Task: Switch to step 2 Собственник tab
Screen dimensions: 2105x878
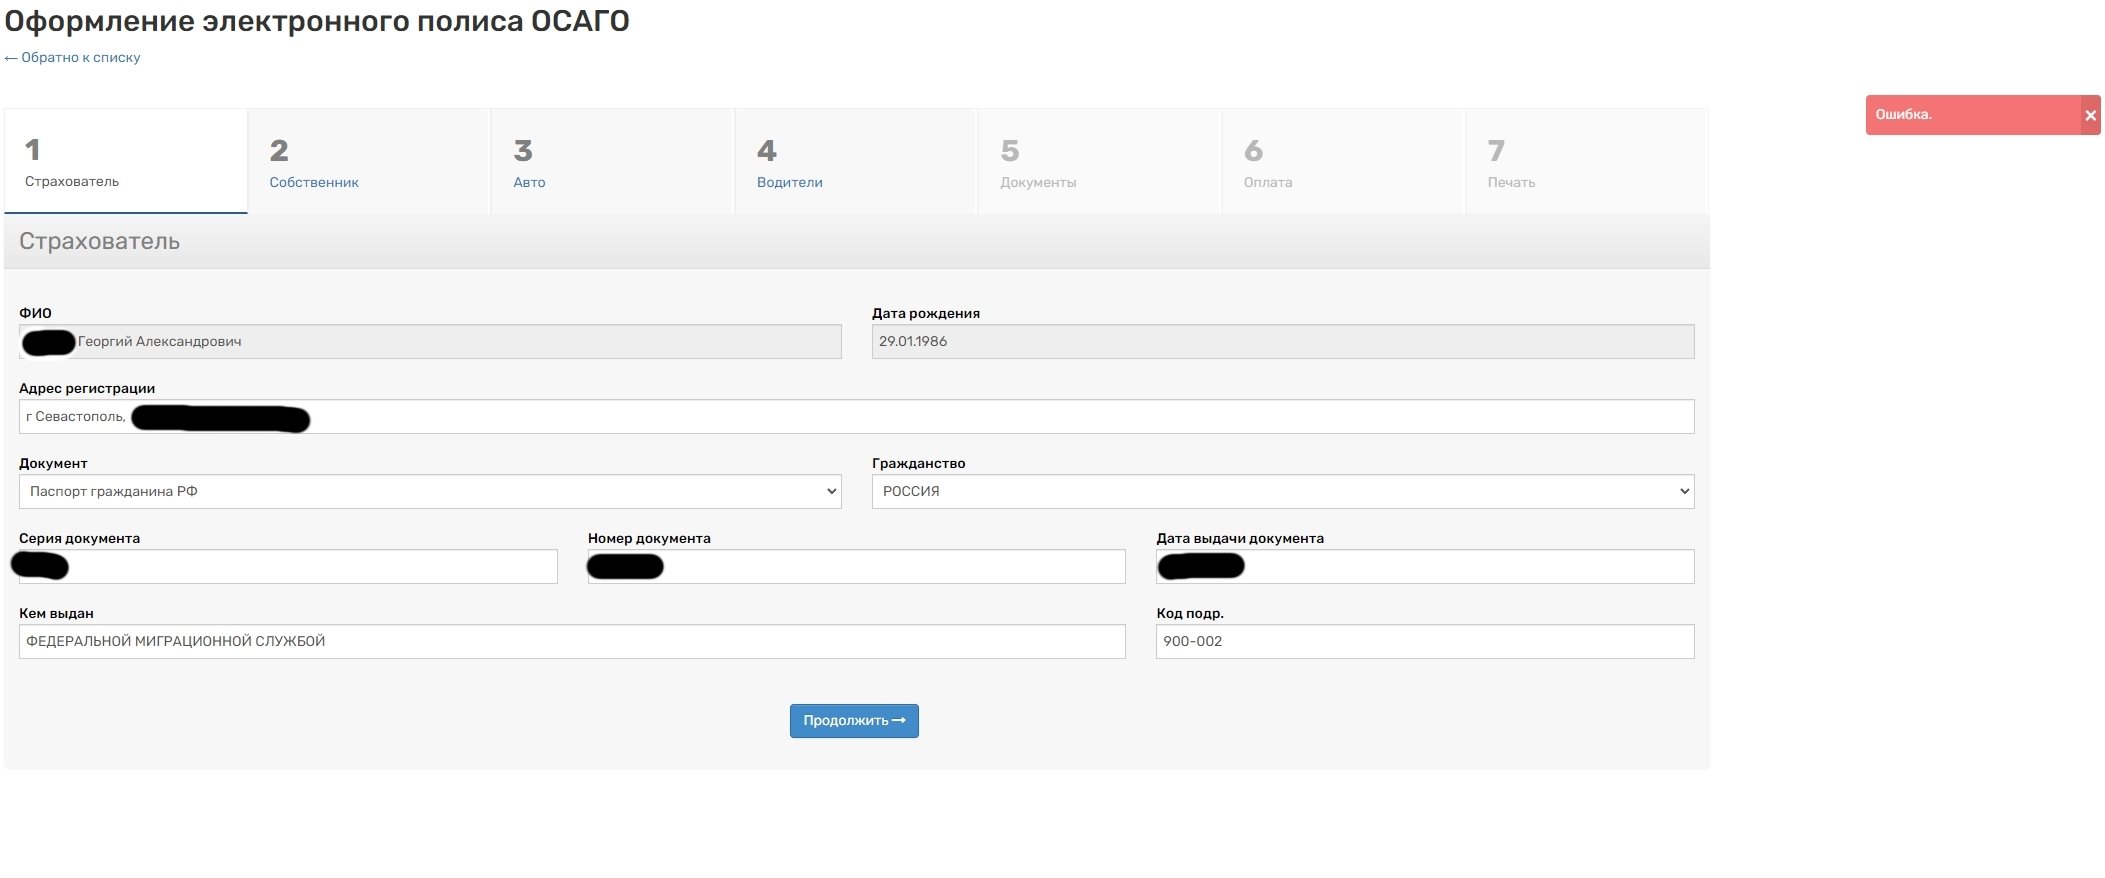Action: point(369,162)
